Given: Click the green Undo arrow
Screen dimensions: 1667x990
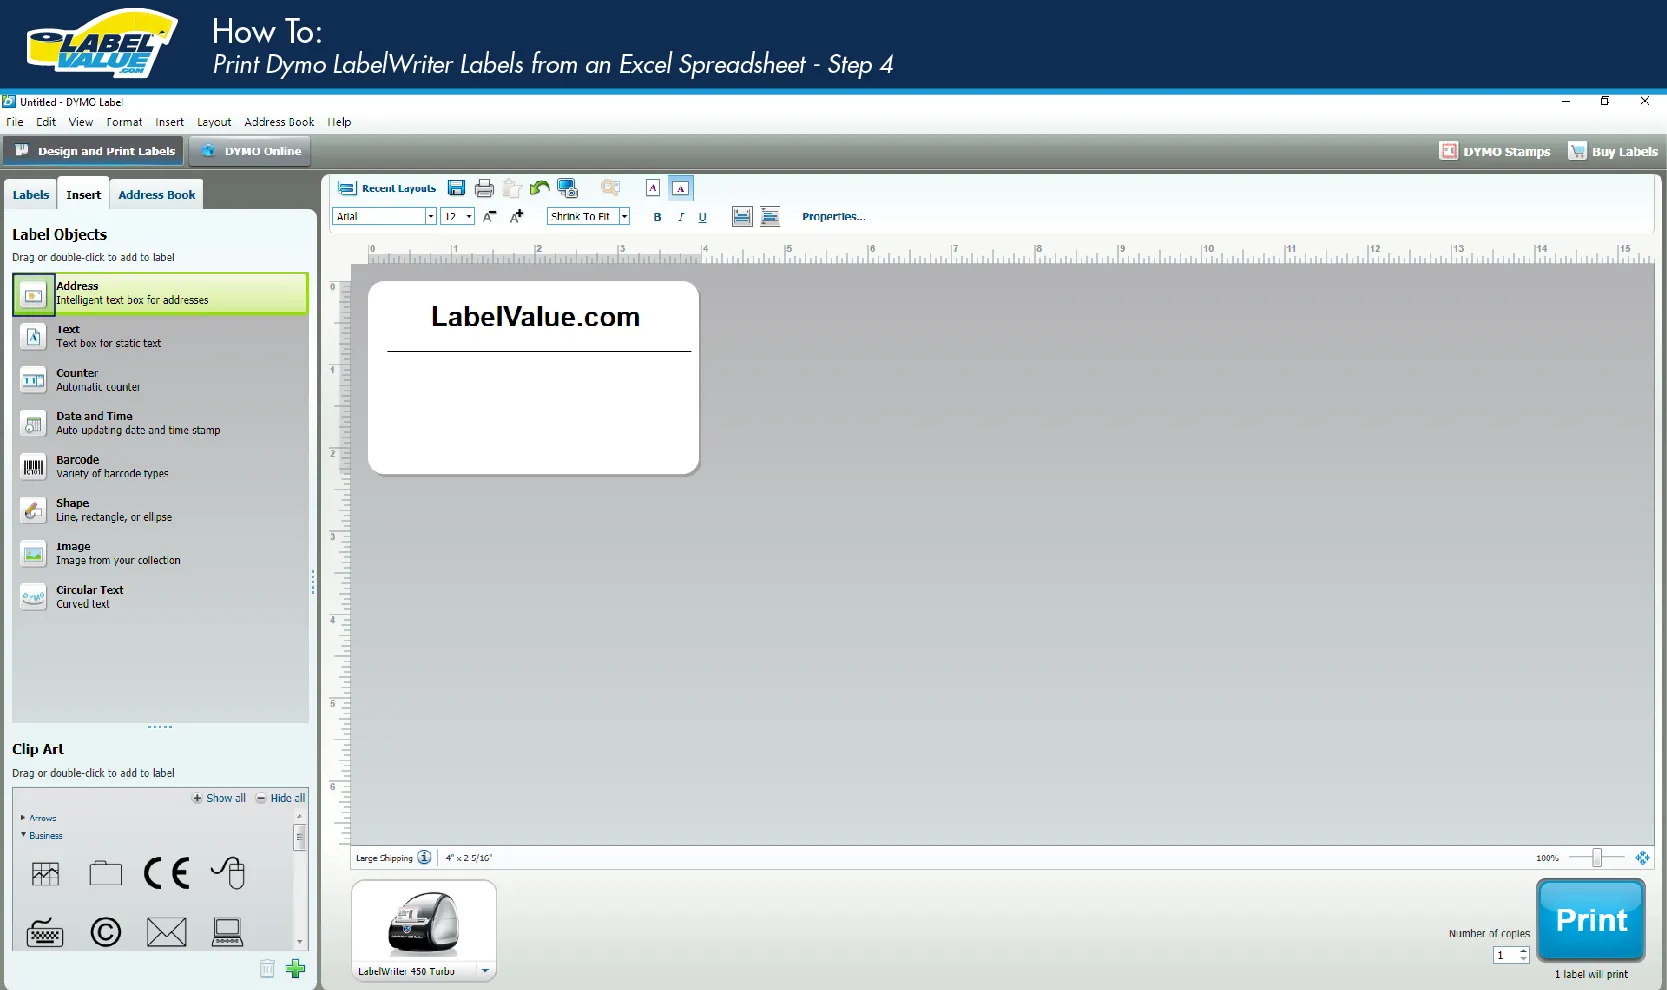Looking at the screenshot, I should pyautogui.click(x=540, y=187).
